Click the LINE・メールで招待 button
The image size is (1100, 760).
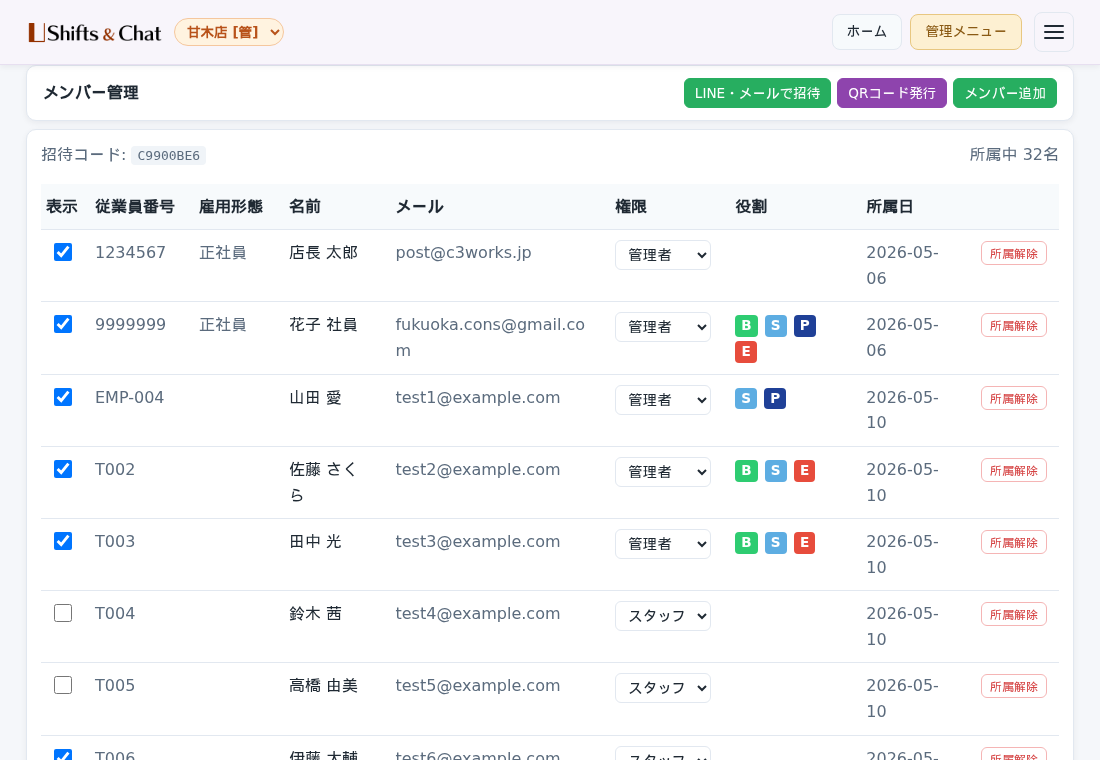click(x=757, y=93)
